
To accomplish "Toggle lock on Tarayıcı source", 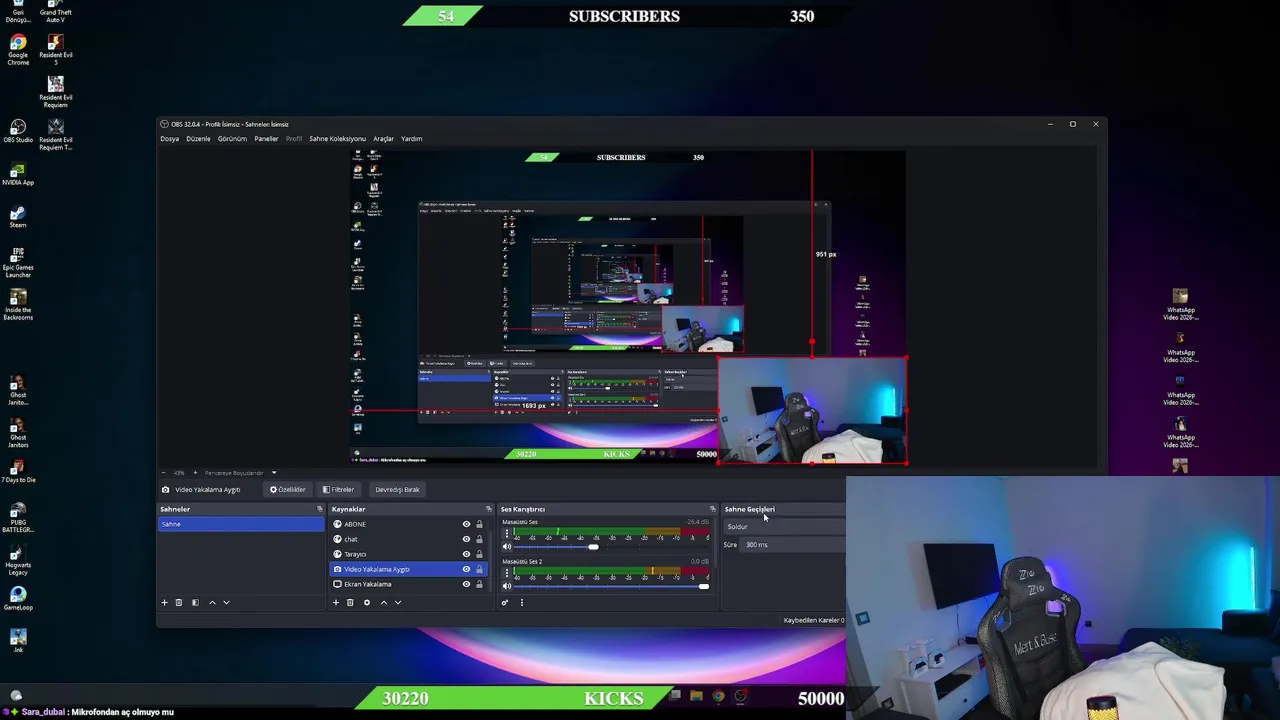I will (479, 554).
